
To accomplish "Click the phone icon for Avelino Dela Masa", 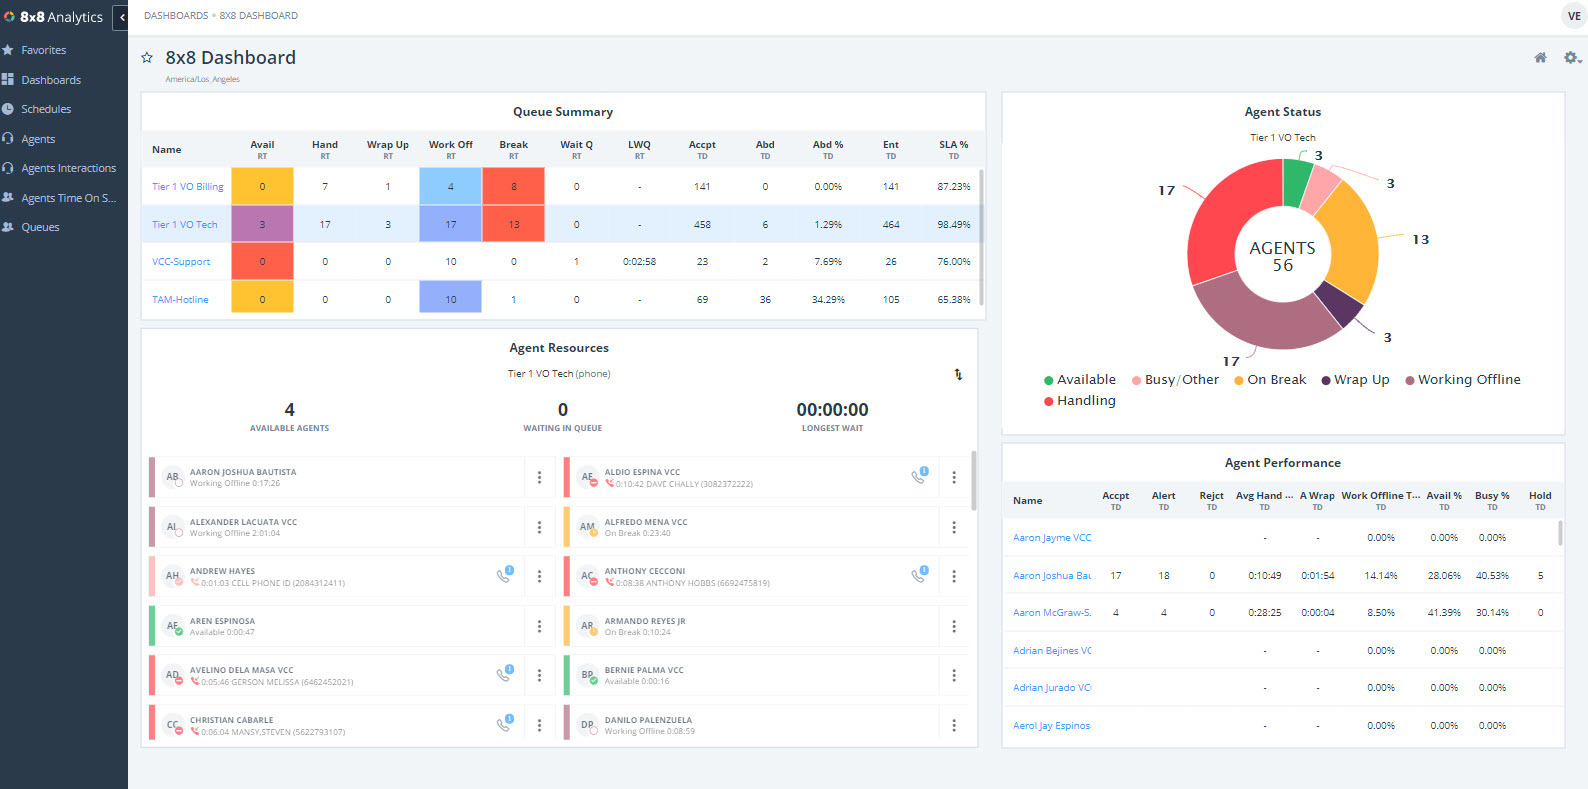I will [x=505, y=674].
